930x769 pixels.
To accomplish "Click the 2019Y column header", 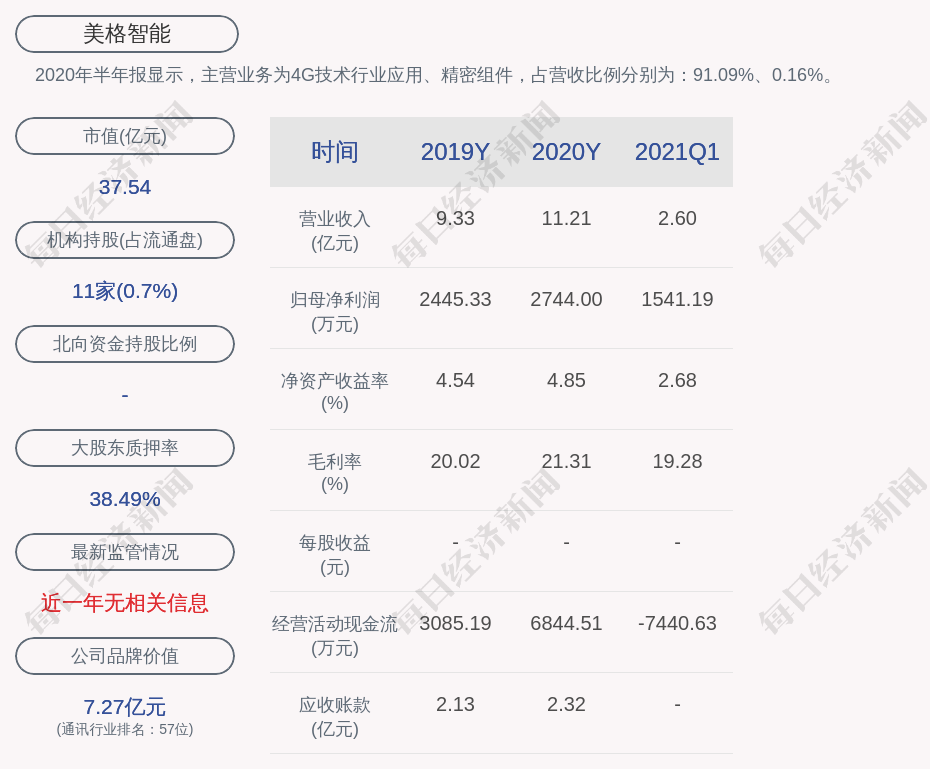I will pos(456,152).
